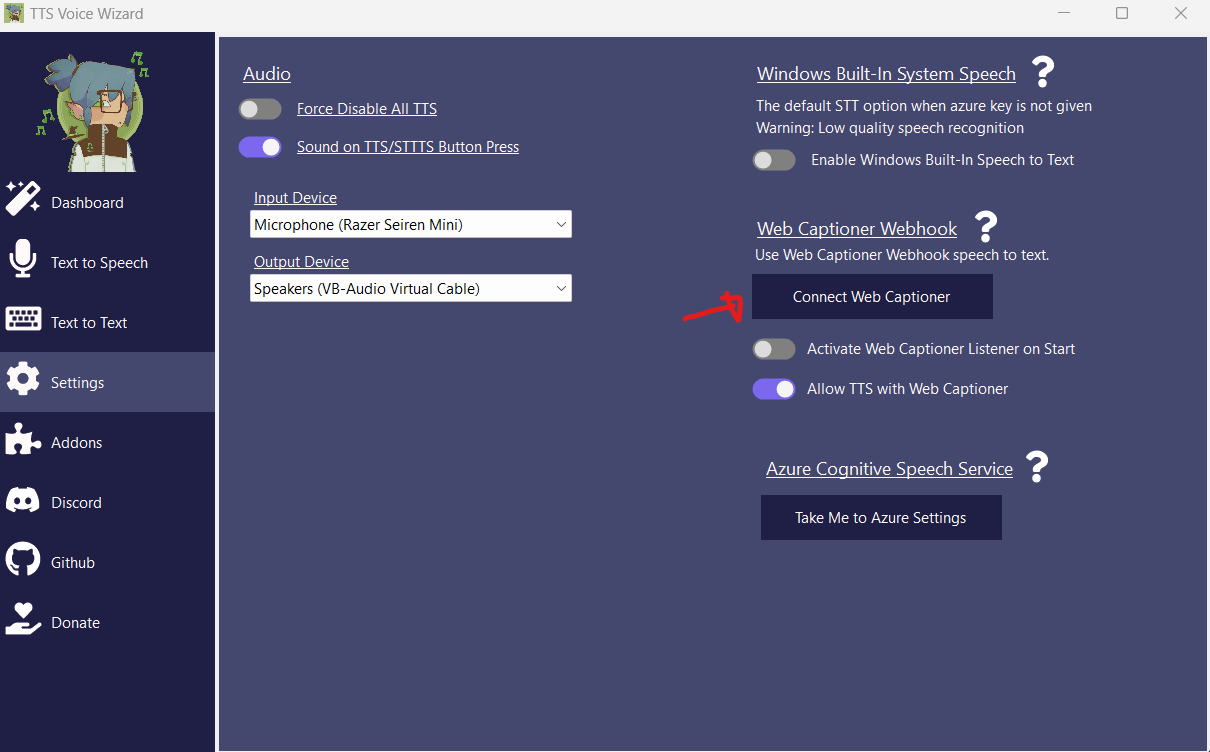The width and height of the screenshot is (1210, 752).
Task: Open the Text to Speech page
Action: coord(107,262)
